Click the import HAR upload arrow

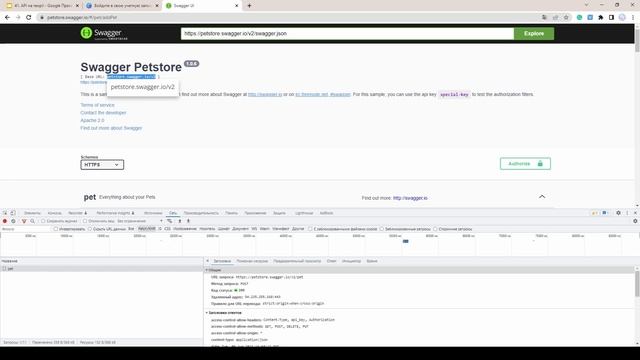pos(180,221)
